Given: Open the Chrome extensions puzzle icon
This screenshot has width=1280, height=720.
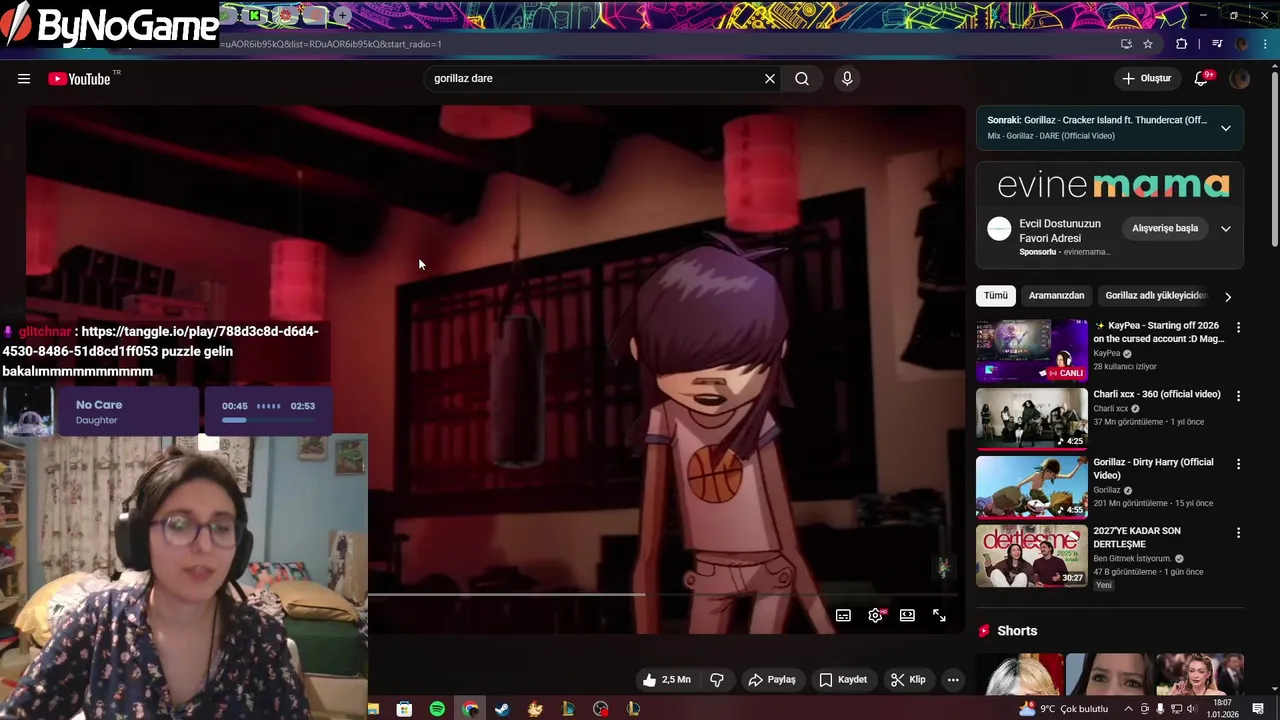Looking at the screenshot, I should [x=1182, y=44].
